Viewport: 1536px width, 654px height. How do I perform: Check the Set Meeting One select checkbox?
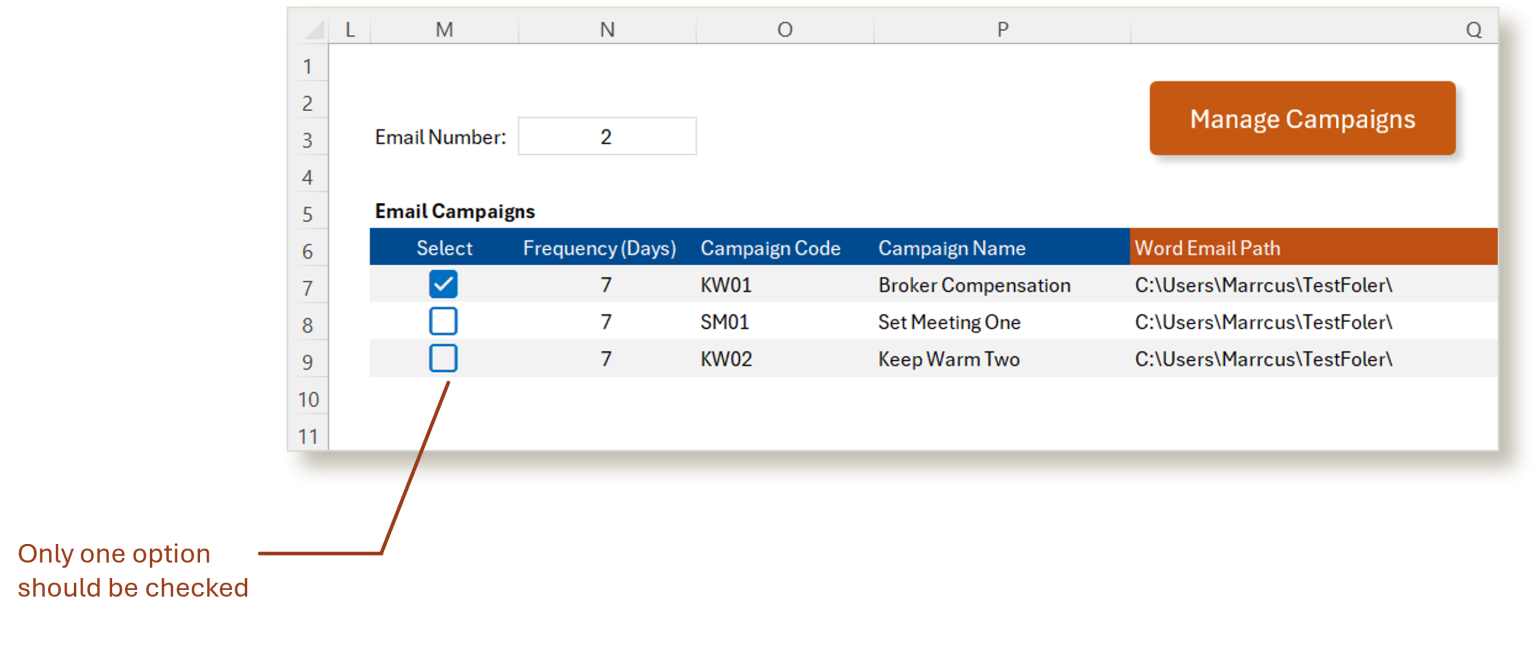[x=443, y=321]
